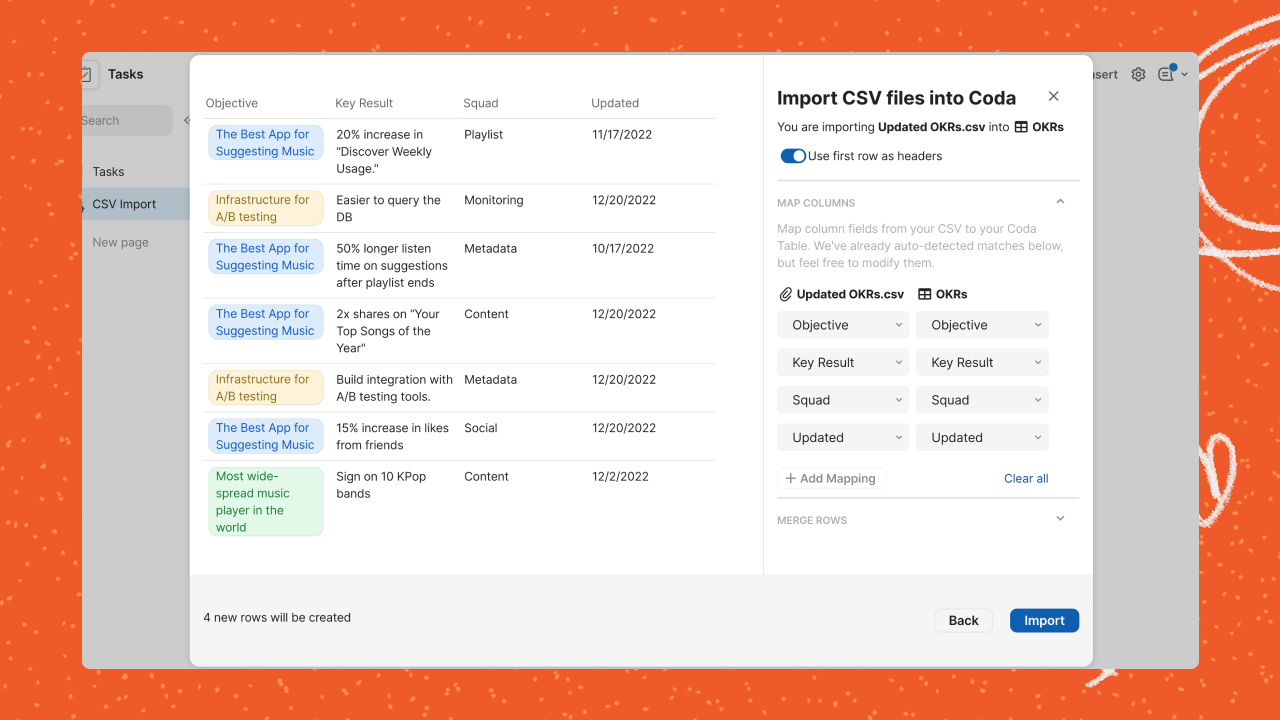
Task: Click the paperclip icon beside Updated OKRs.csv
Action: (x=785, y=294)
